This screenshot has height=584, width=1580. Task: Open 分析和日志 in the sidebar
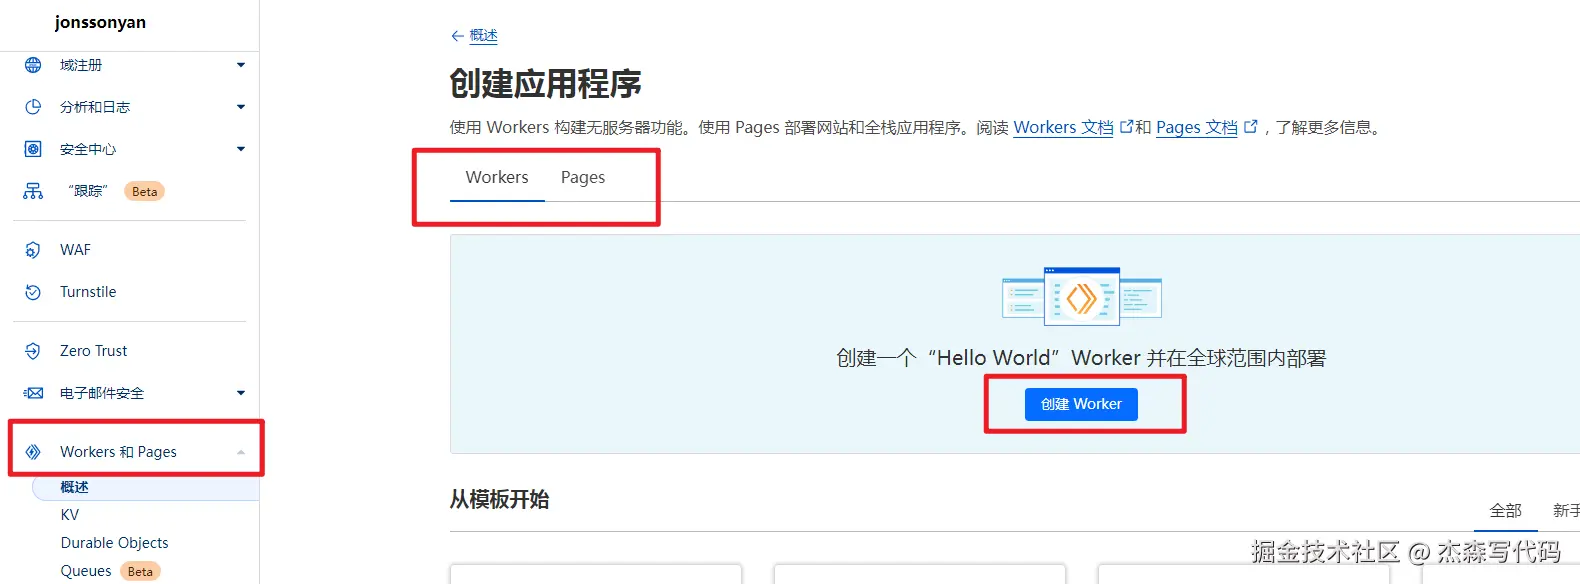coord(95,107)
